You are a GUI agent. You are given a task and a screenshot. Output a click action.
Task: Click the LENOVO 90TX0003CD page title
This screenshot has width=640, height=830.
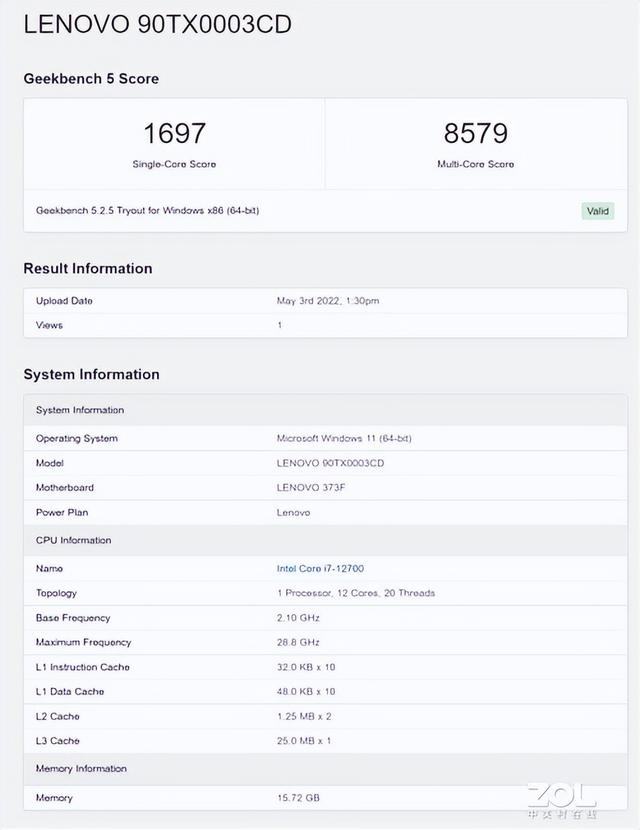click(x=157, y=24)
